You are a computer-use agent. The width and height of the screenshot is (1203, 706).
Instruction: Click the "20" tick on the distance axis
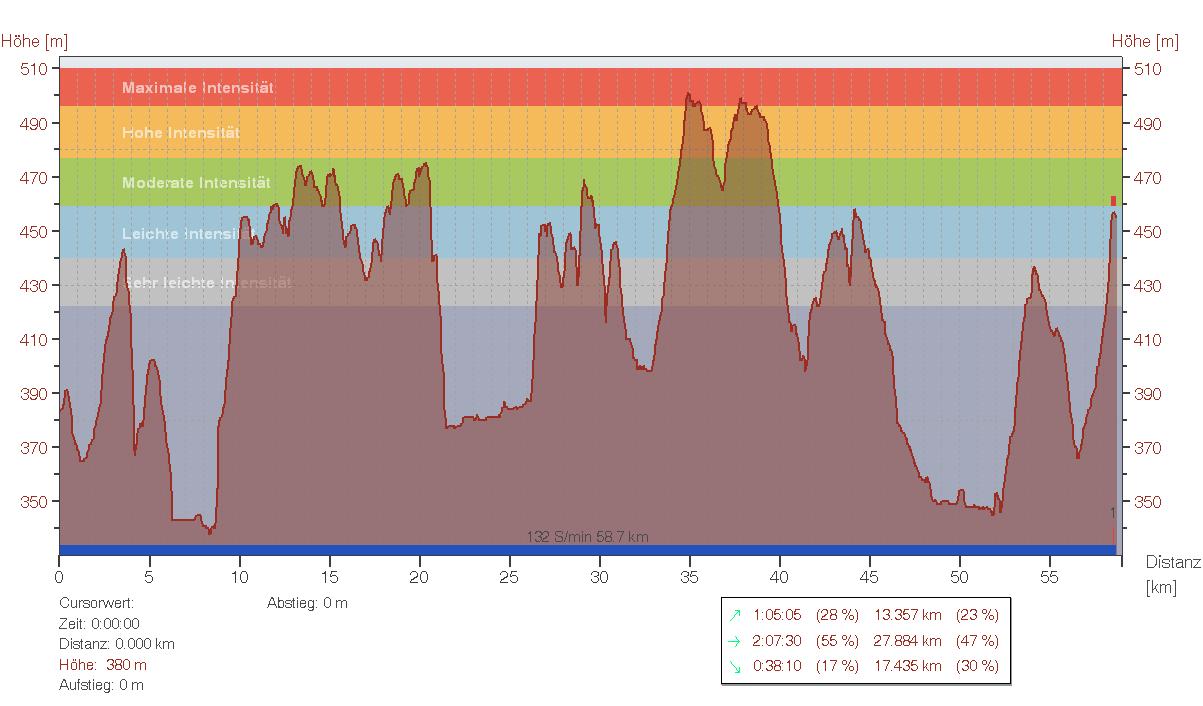(419, 577)
